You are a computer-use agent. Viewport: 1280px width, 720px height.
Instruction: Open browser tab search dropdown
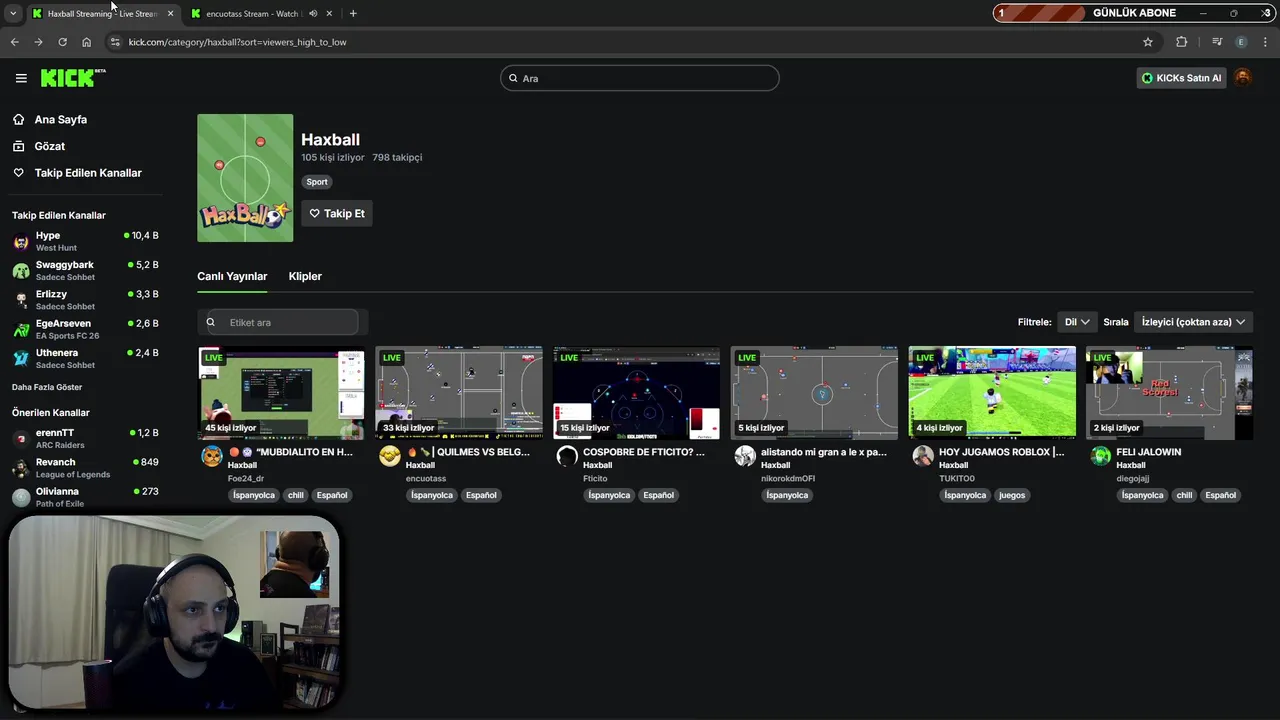tap(13, 14)
